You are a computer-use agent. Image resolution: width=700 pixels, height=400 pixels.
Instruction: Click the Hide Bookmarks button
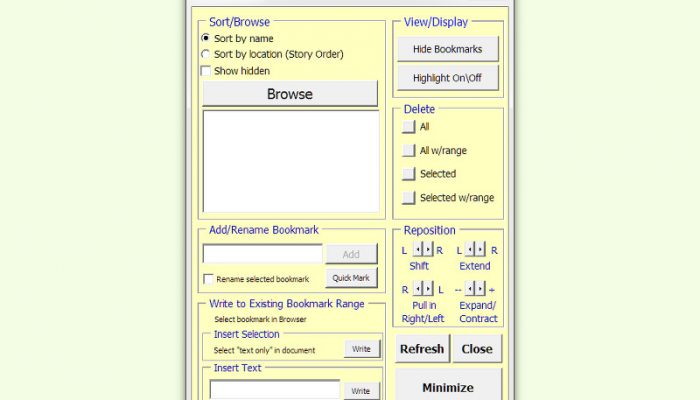(448, 49)
